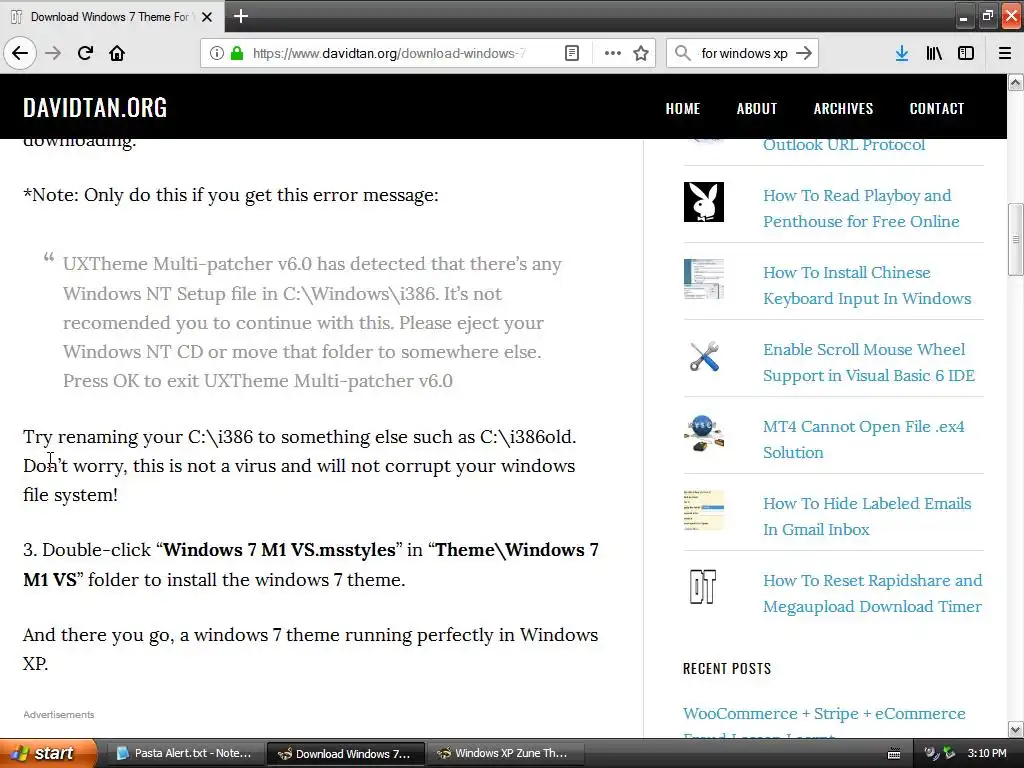1024x768 pixels.
Task: Click the wrench and screwdriver thumbnail
Action: (703, 356)
